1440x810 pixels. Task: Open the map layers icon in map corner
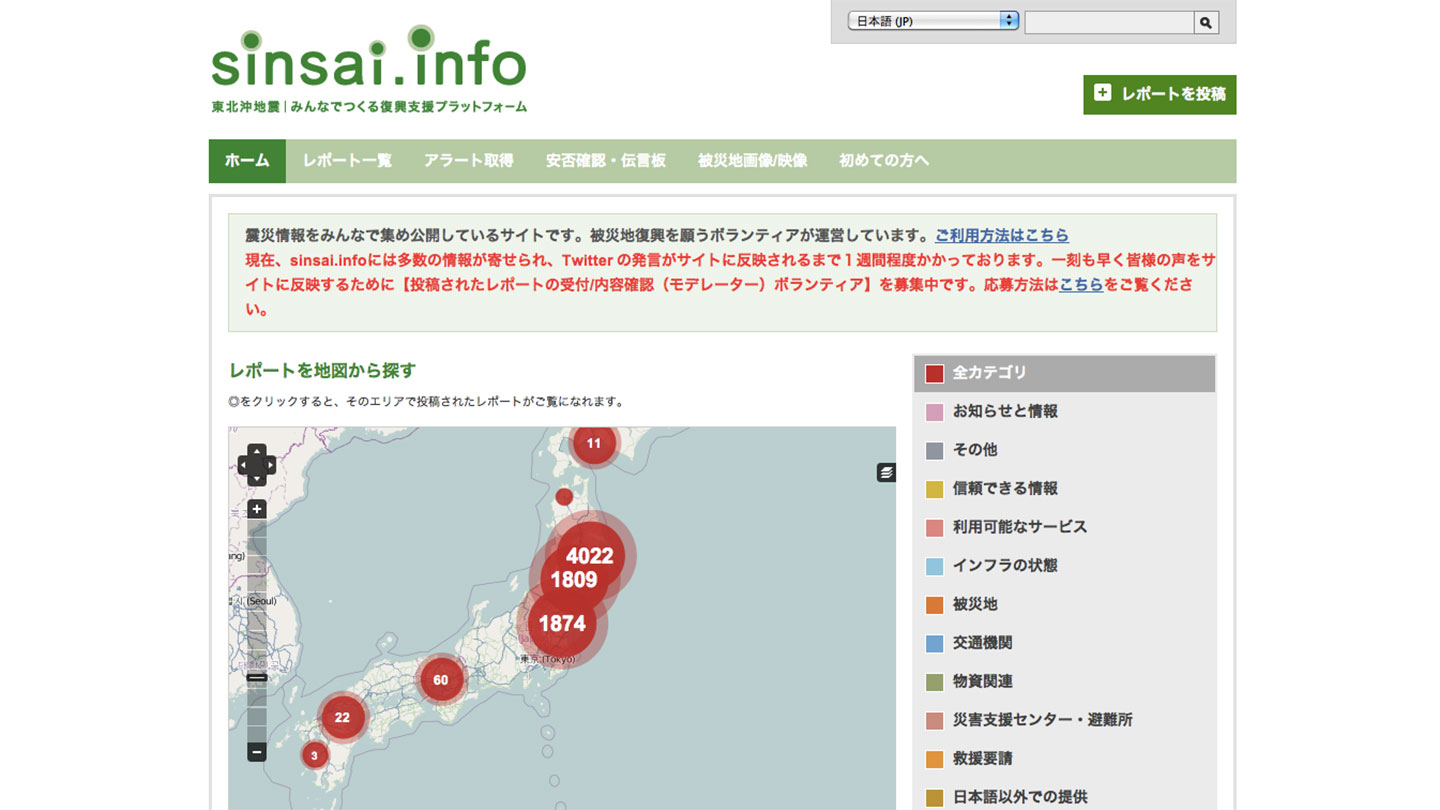(x=884, y=472)
